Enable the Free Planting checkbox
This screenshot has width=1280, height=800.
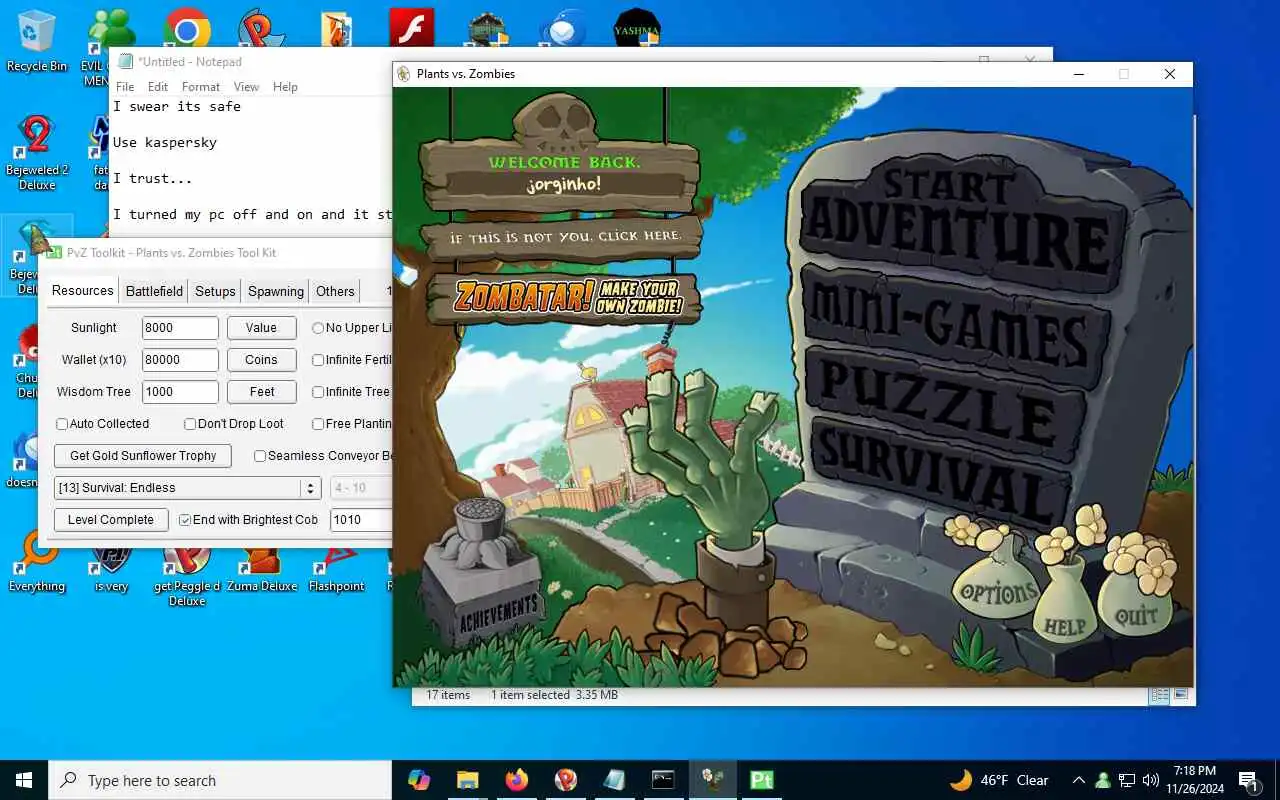coord(318,424)
